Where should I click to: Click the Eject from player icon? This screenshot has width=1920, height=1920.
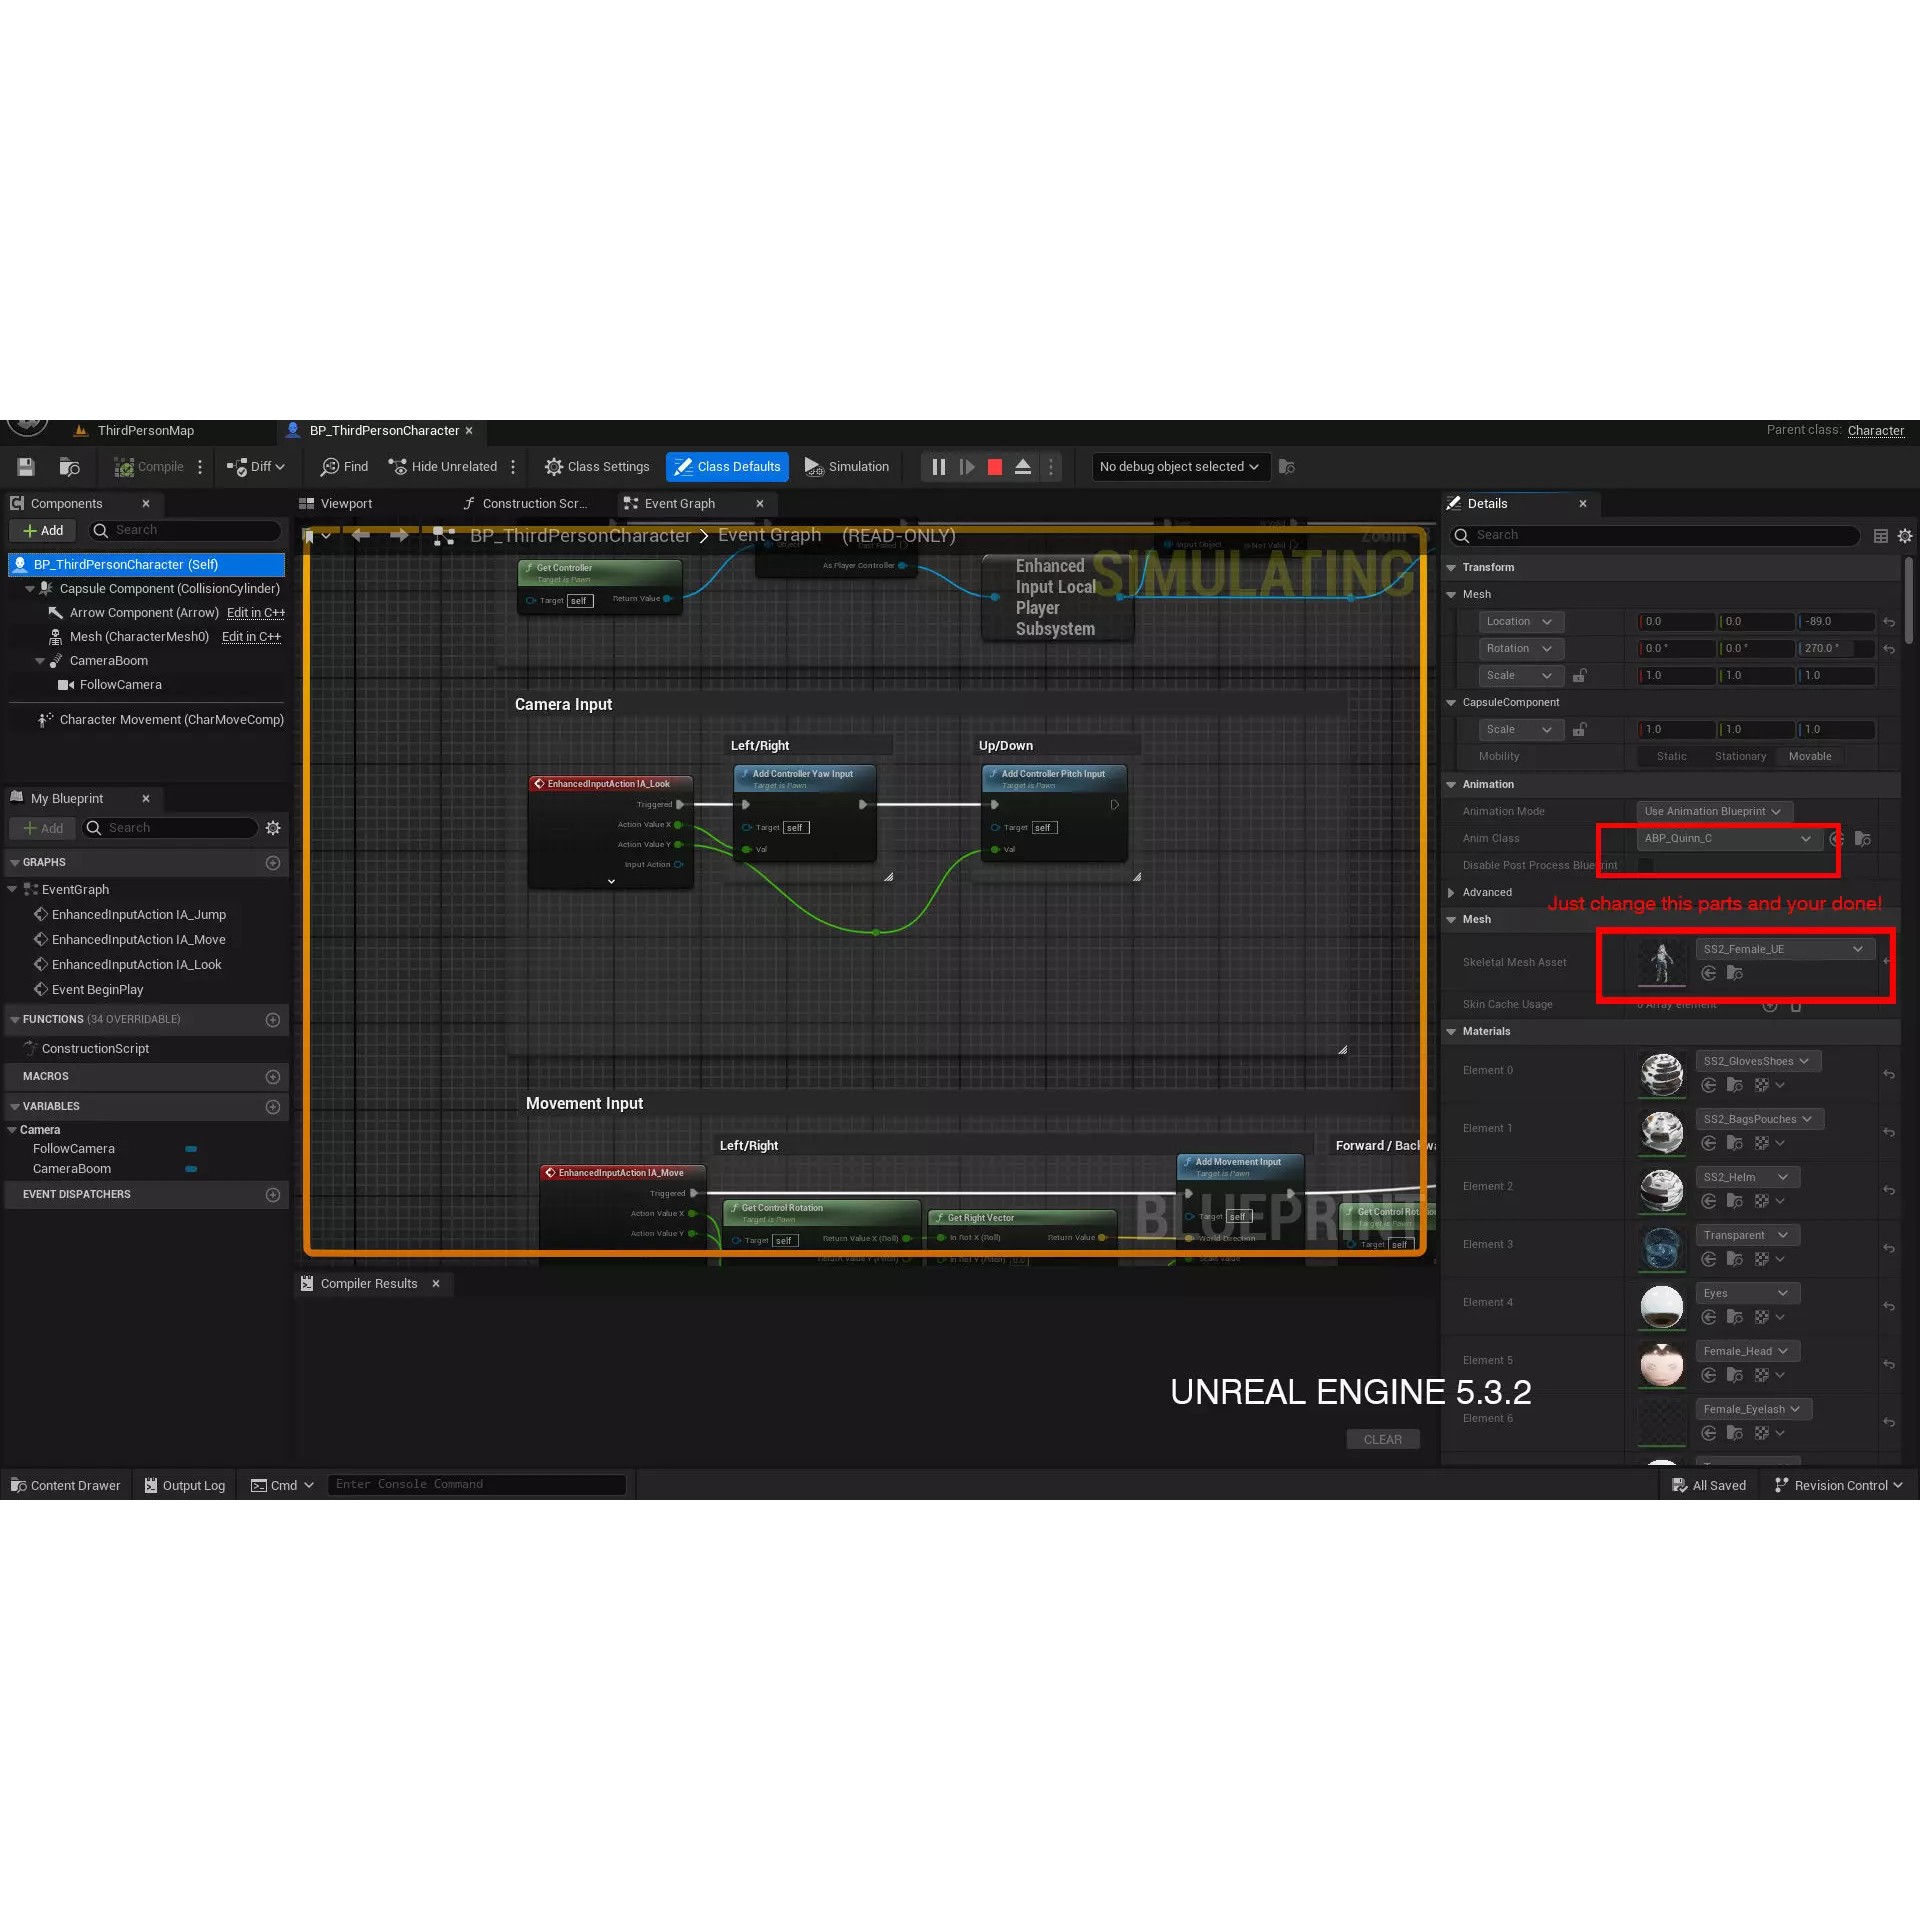pos(1023,467)
